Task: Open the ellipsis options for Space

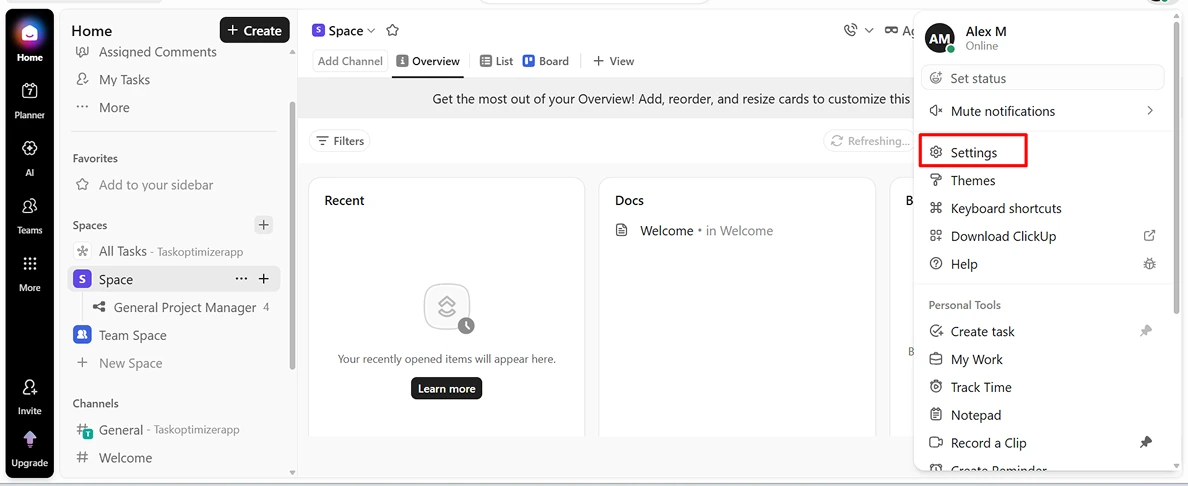Action: coord(241,279)
